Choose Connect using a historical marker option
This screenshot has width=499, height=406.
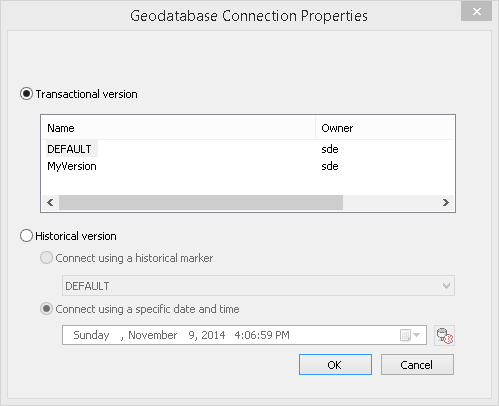46,258
